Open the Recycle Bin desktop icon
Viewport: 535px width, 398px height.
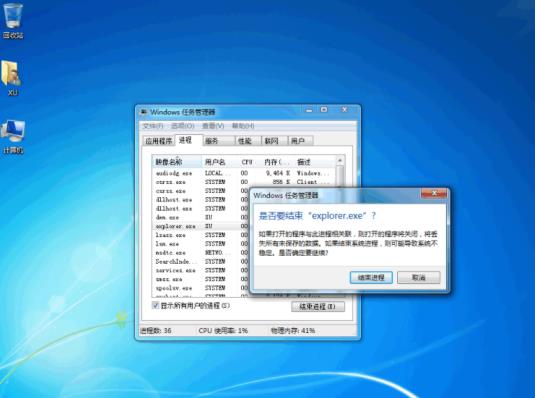(x=13, y=20)
